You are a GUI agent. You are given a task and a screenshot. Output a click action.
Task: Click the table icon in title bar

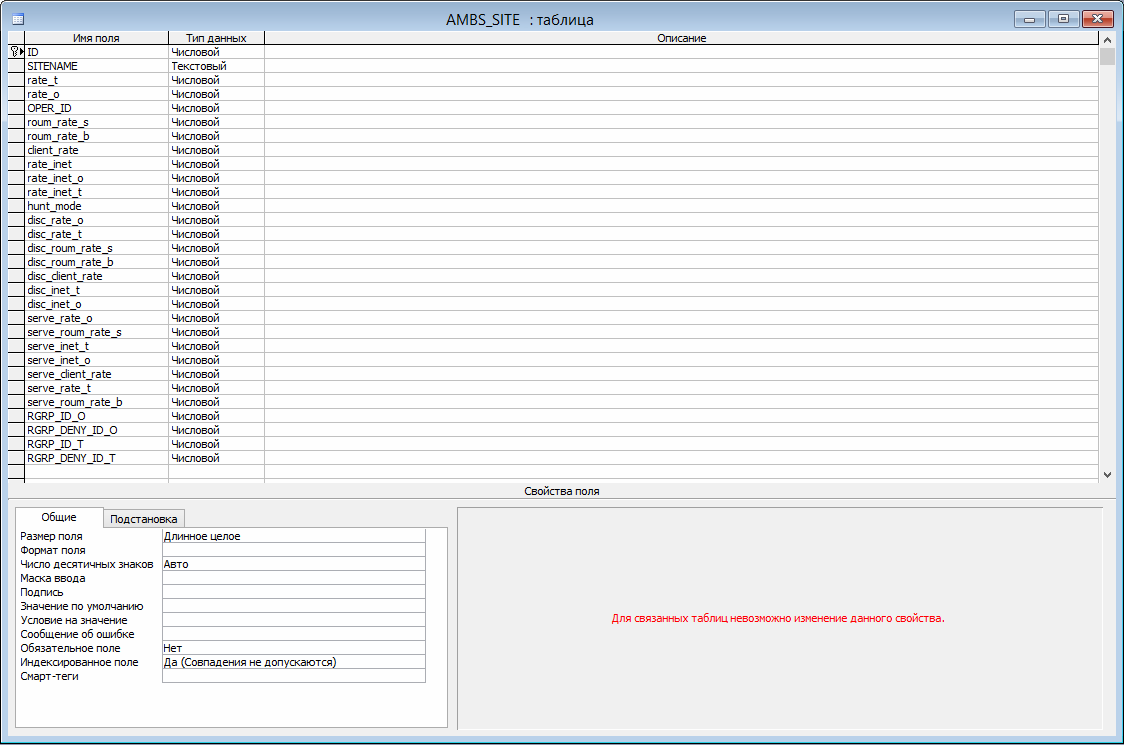pyautogui.click(x=17, y=19)
